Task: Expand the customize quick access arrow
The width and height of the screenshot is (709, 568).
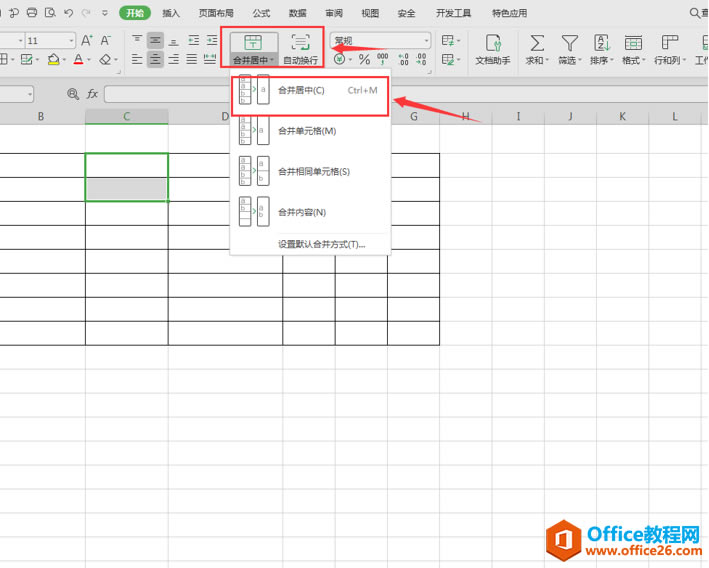Action: (104, 13)
